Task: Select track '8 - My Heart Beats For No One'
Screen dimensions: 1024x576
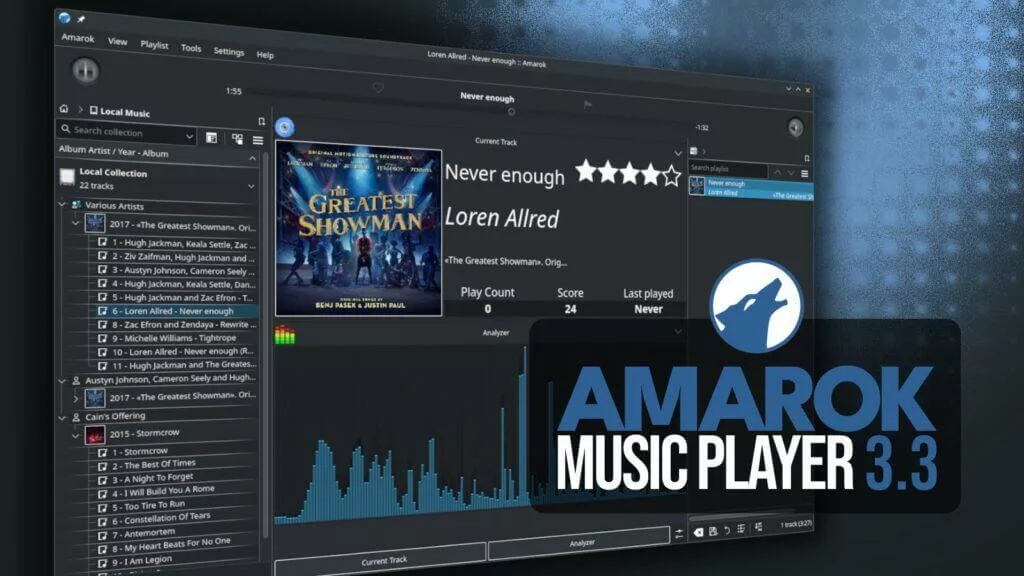Action: (x=171, y=546)
